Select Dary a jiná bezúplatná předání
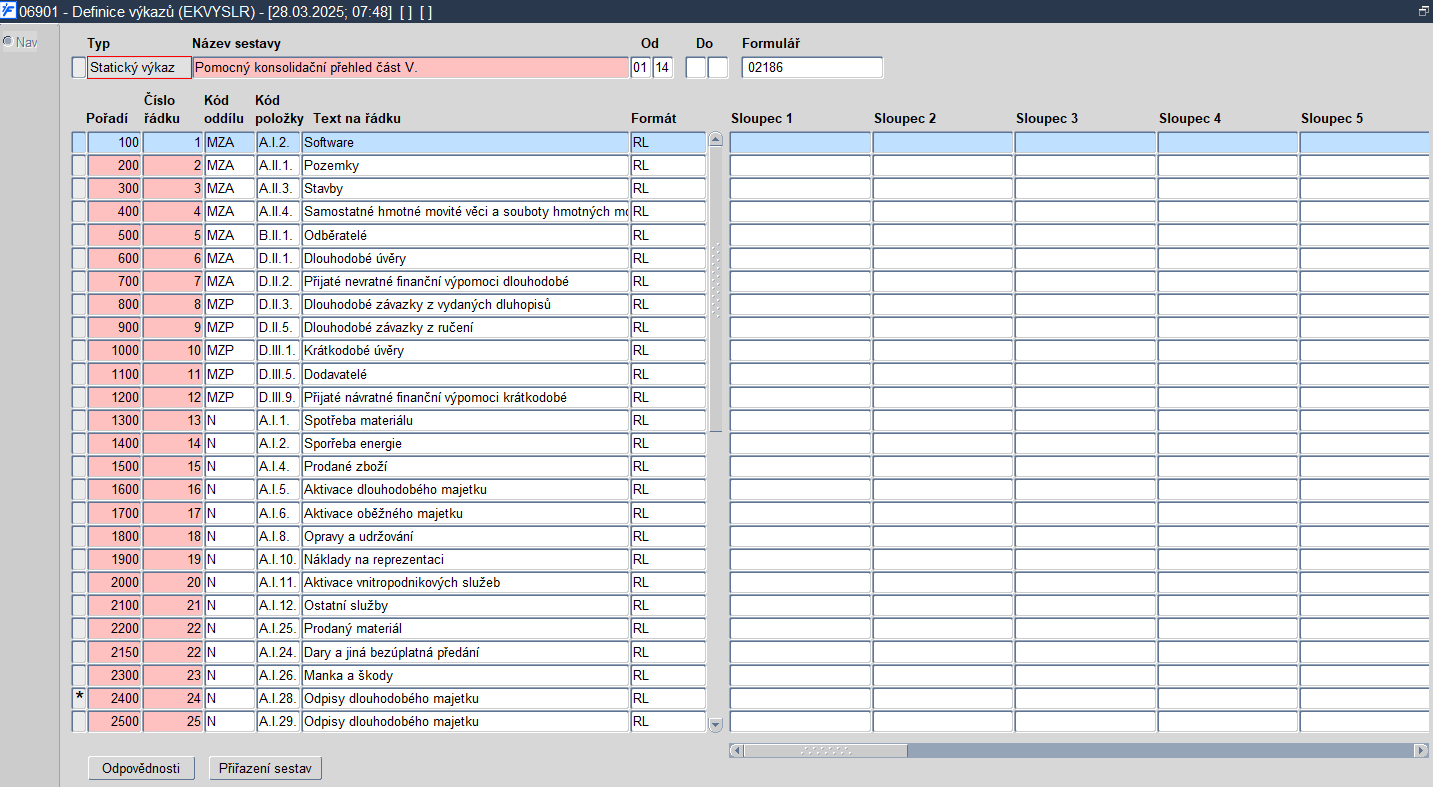 click(x=466, y=652)
